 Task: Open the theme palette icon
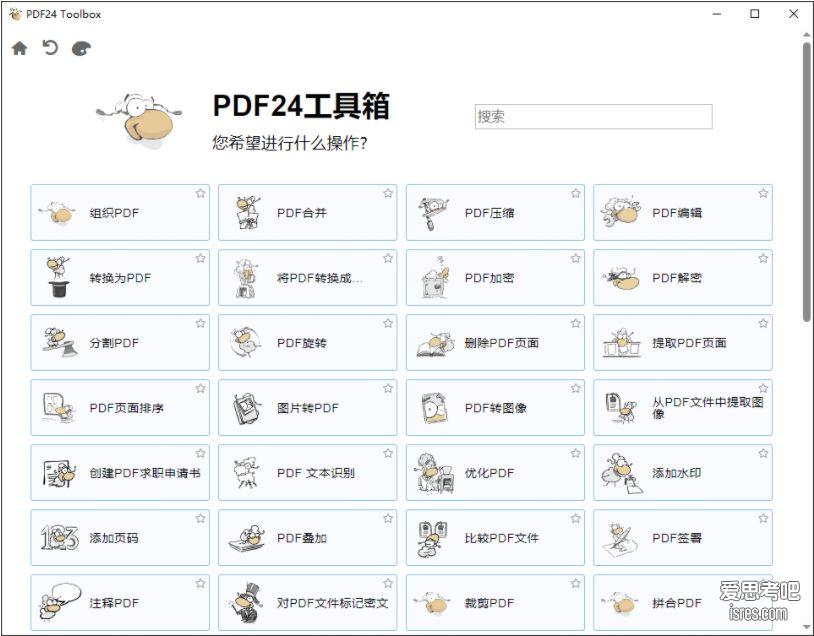(82, 49)
